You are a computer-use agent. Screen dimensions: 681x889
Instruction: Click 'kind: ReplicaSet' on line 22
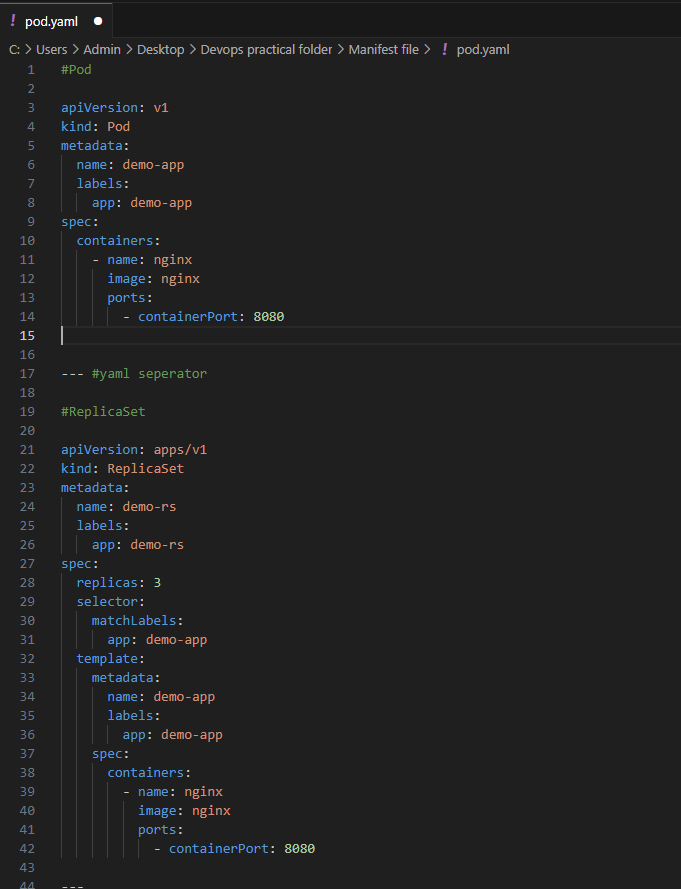coord(122,469)
